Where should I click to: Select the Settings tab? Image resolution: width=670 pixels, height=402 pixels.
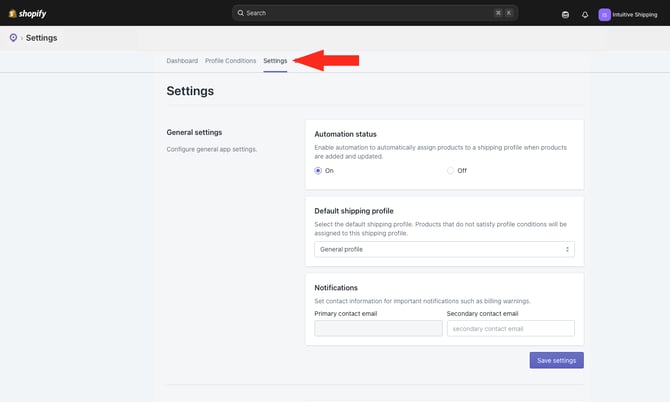click(275, 61)
